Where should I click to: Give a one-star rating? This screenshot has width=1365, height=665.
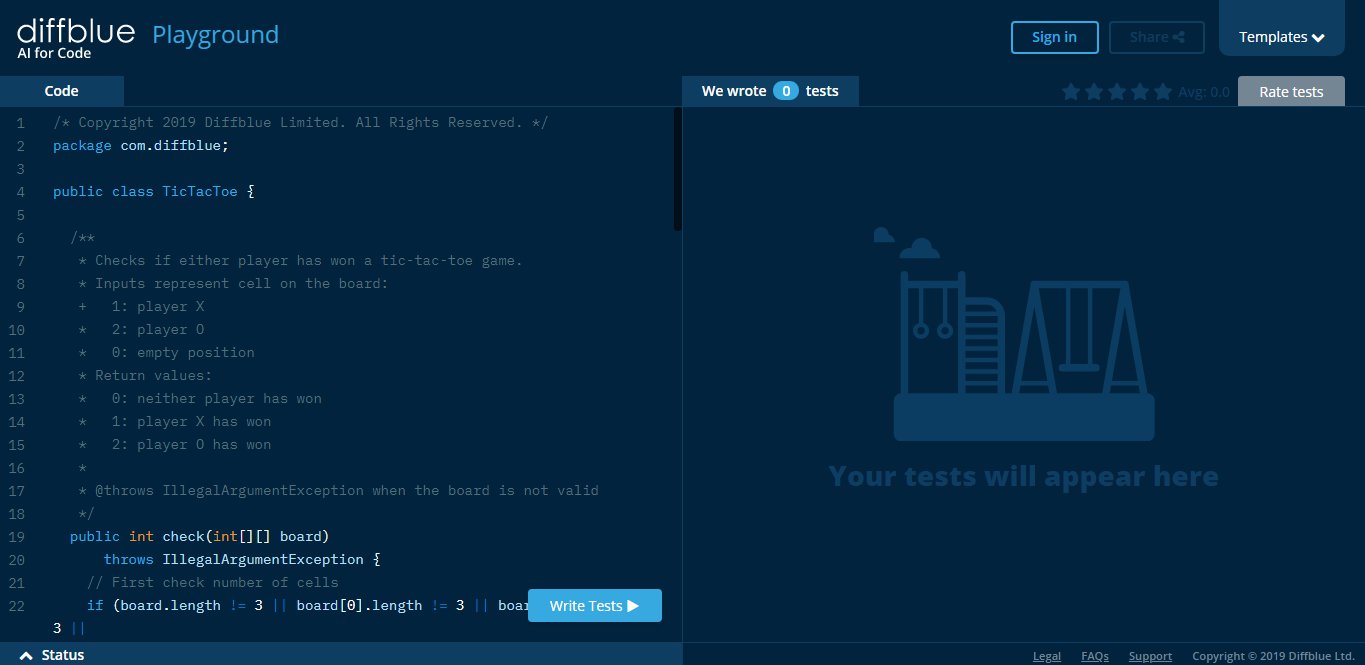click(x=1071, y=91)
